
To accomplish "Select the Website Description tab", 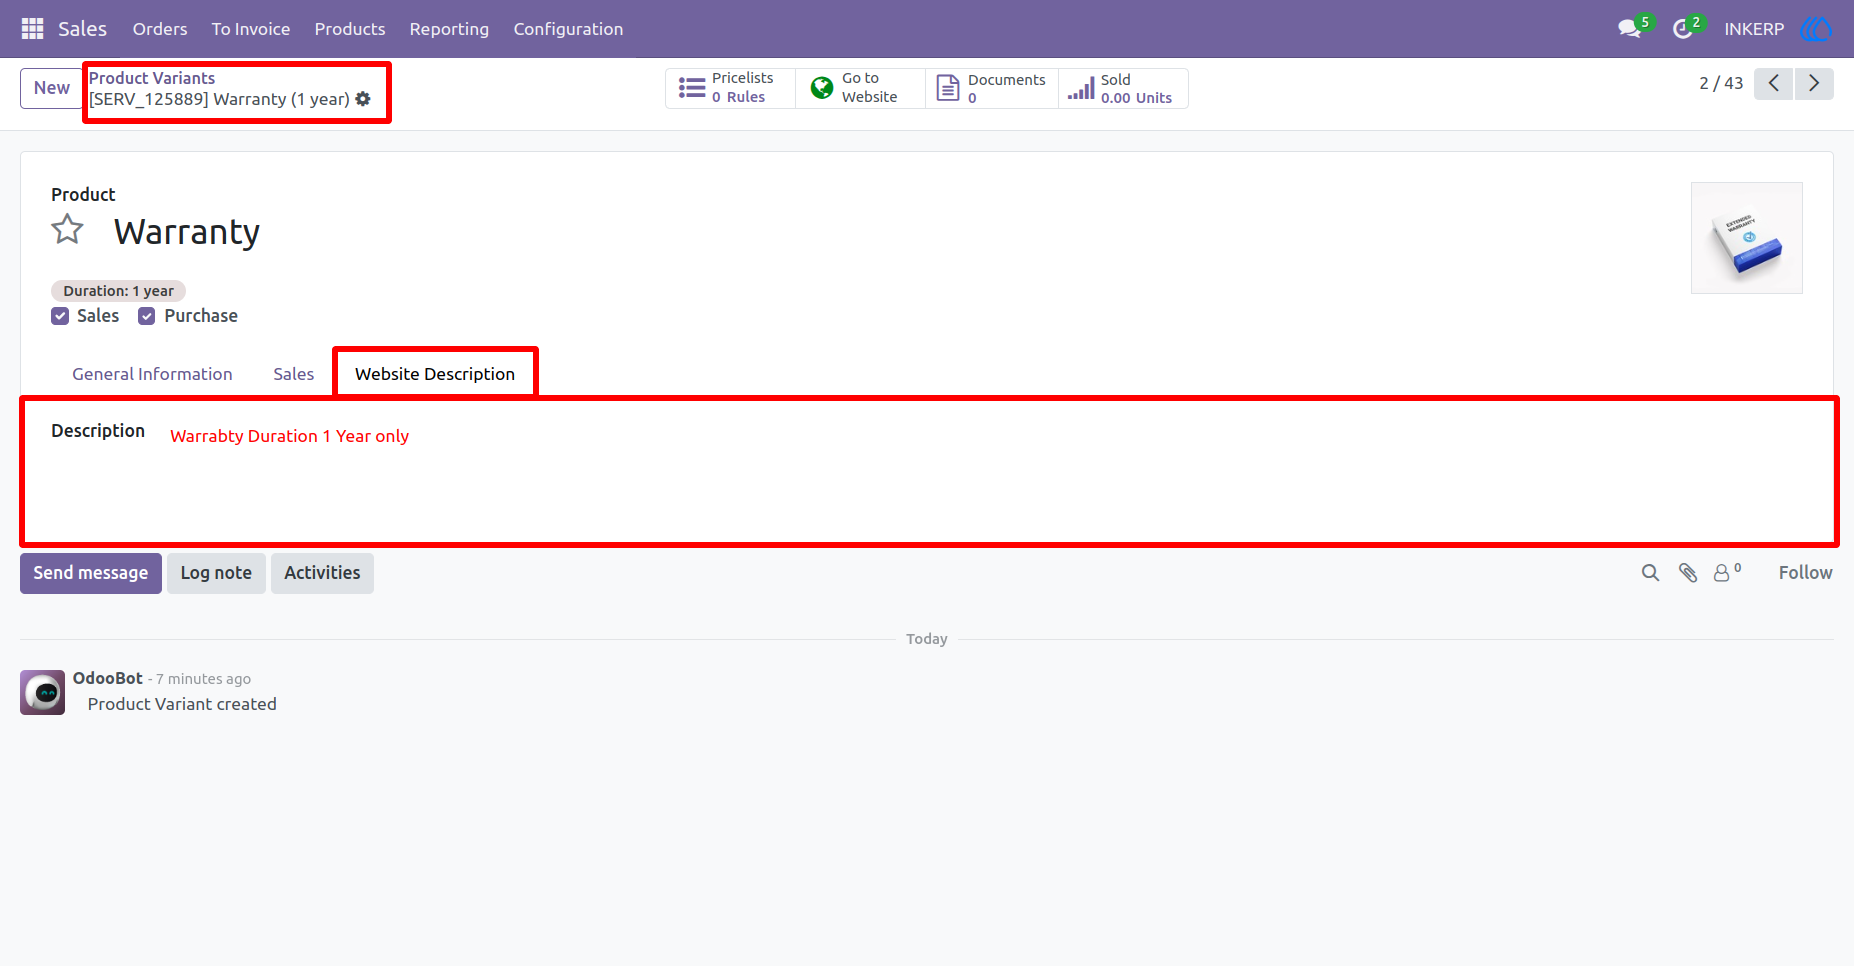I will (435, 374).
